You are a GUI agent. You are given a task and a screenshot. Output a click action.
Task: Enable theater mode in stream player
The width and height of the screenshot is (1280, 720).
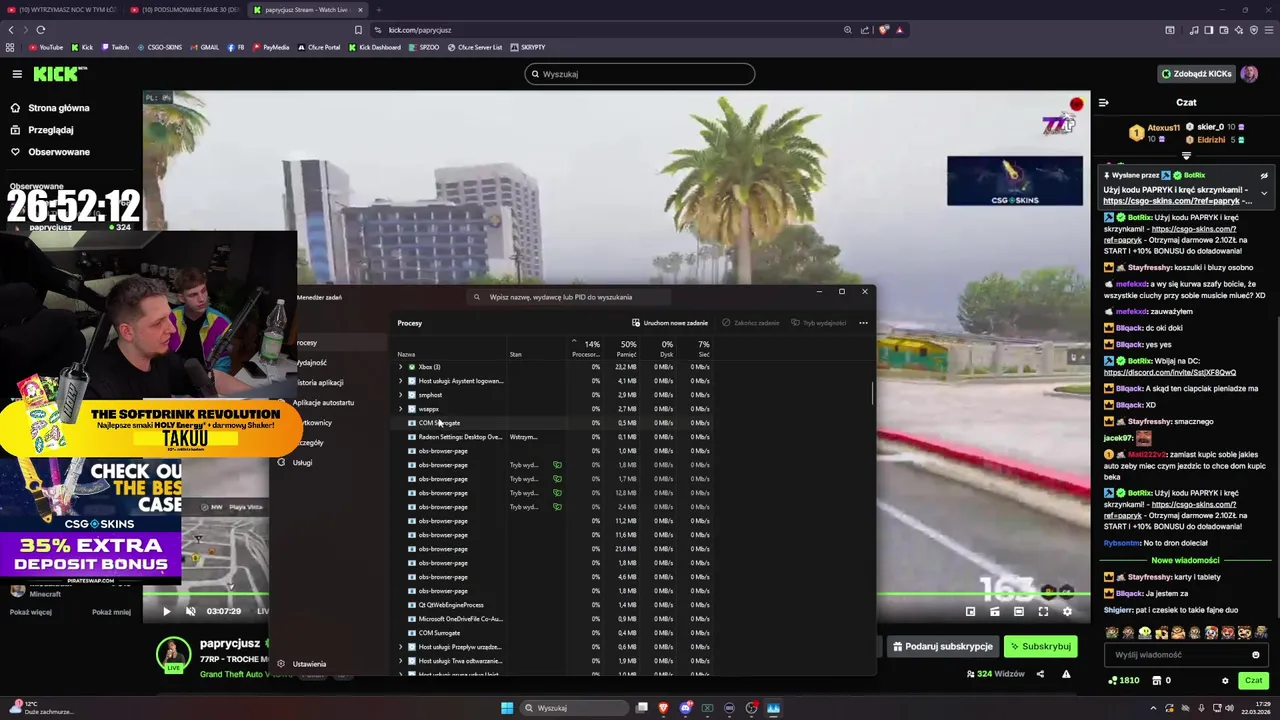coord(1019,611)
